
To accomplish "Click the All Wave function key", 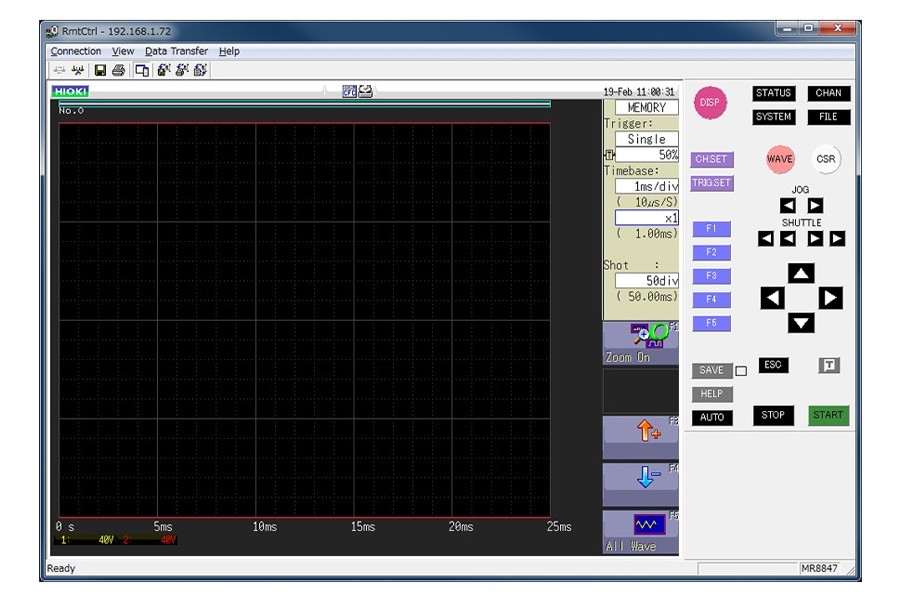I will coord(641,532).
